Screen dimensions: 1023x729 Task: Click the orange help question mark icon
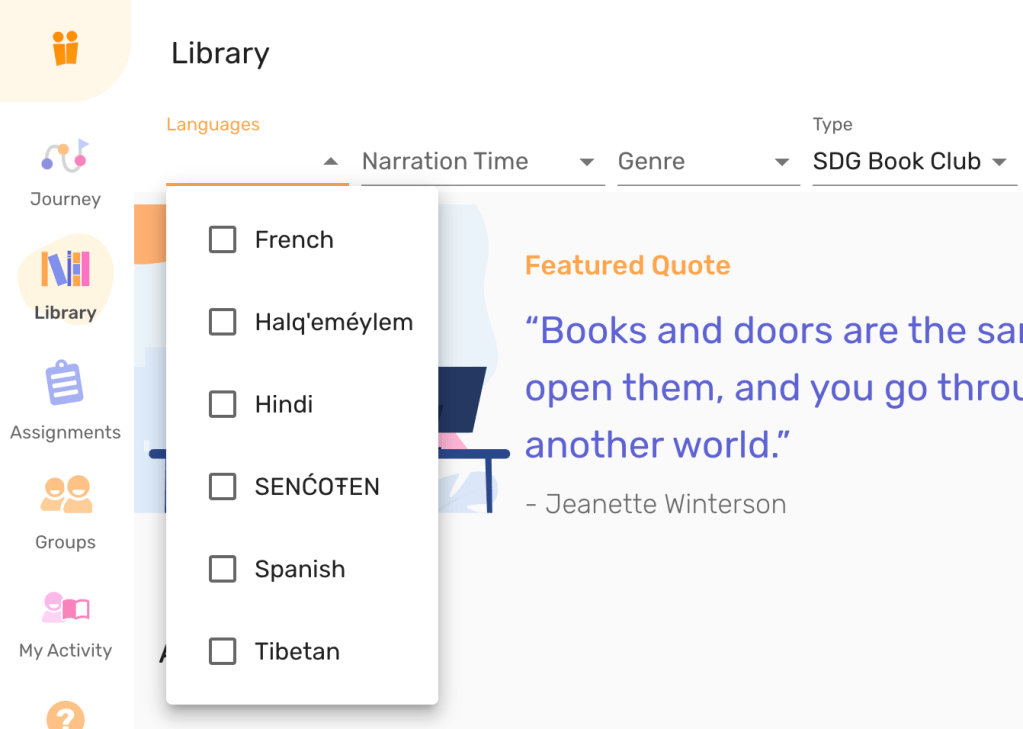65,715
